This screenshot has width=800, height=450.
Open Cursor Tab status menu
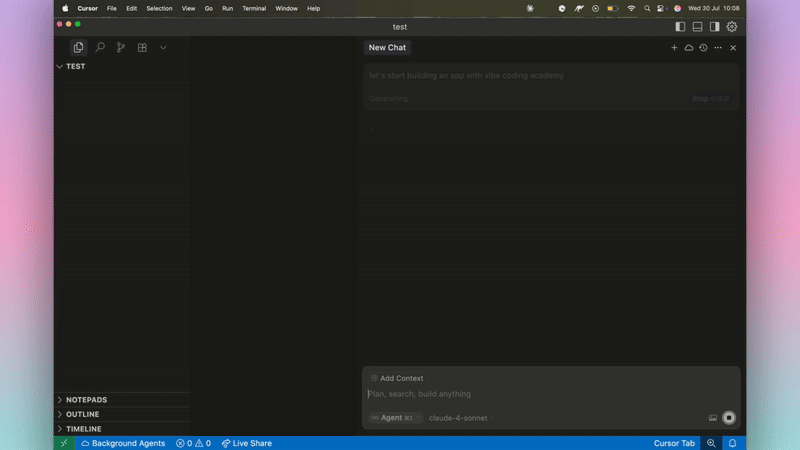coord(674,443)
